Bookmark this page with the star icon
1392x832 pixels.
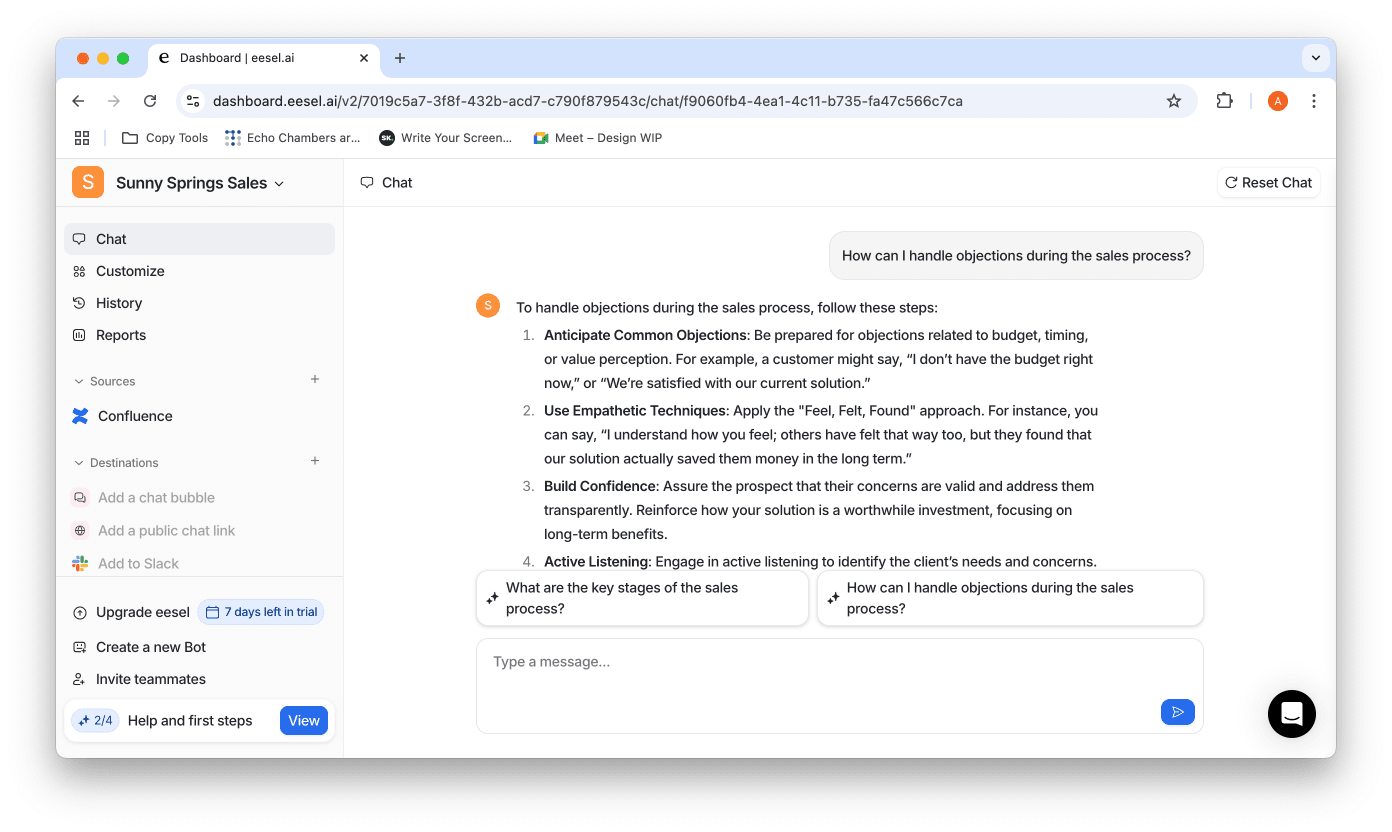click(x=1174, y=101)
